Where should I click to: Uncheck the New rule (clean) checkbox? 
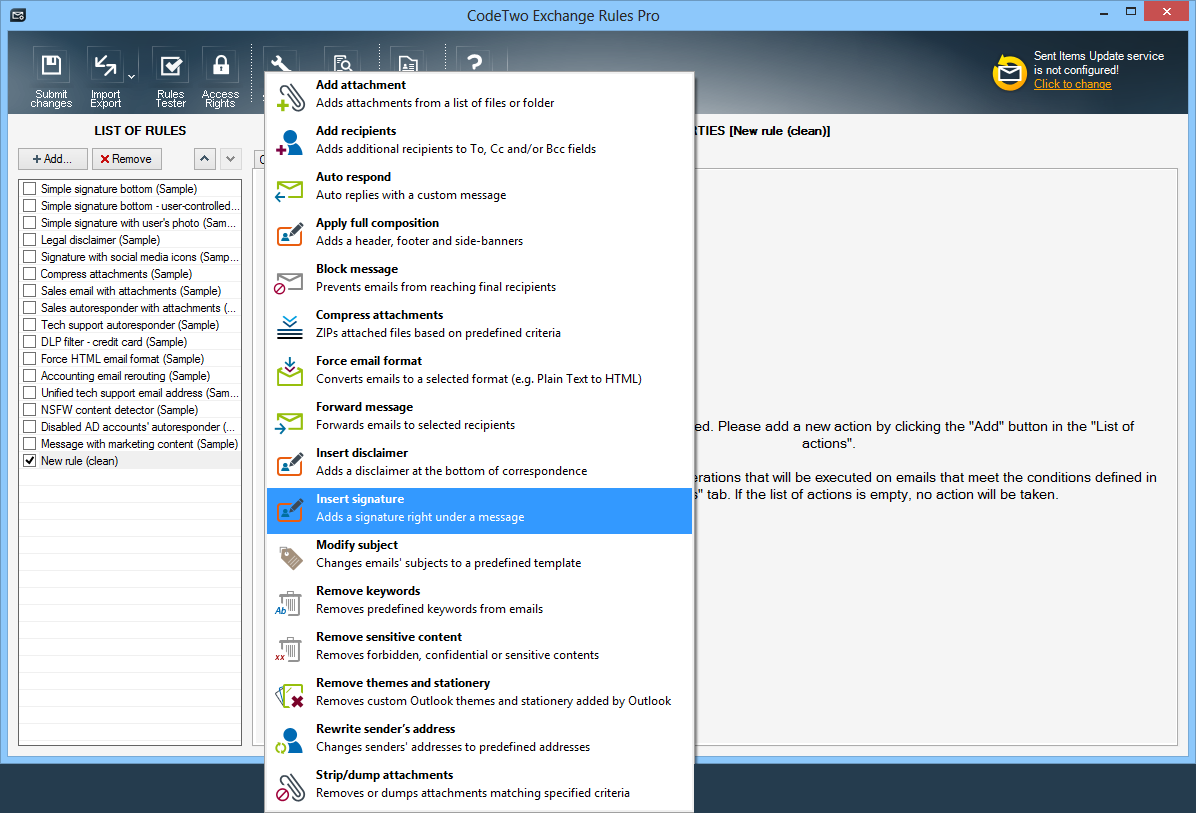point(30,461)
